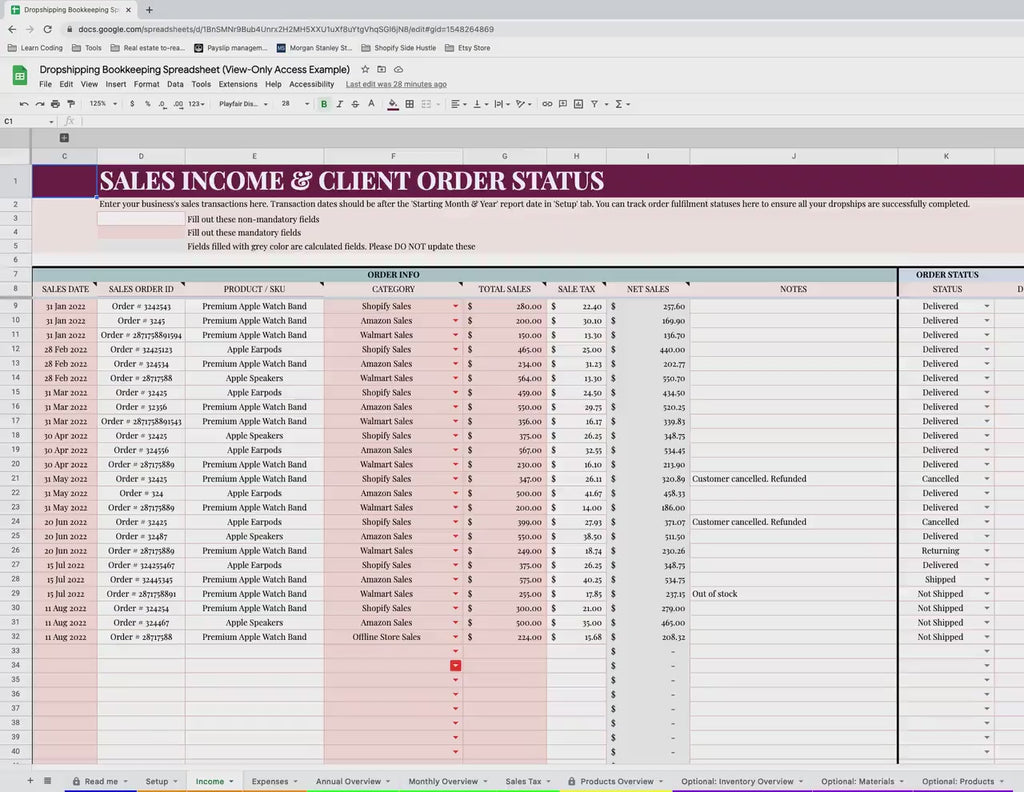
Task: Open the Borders tool
Action: click(x=409, y=104)
